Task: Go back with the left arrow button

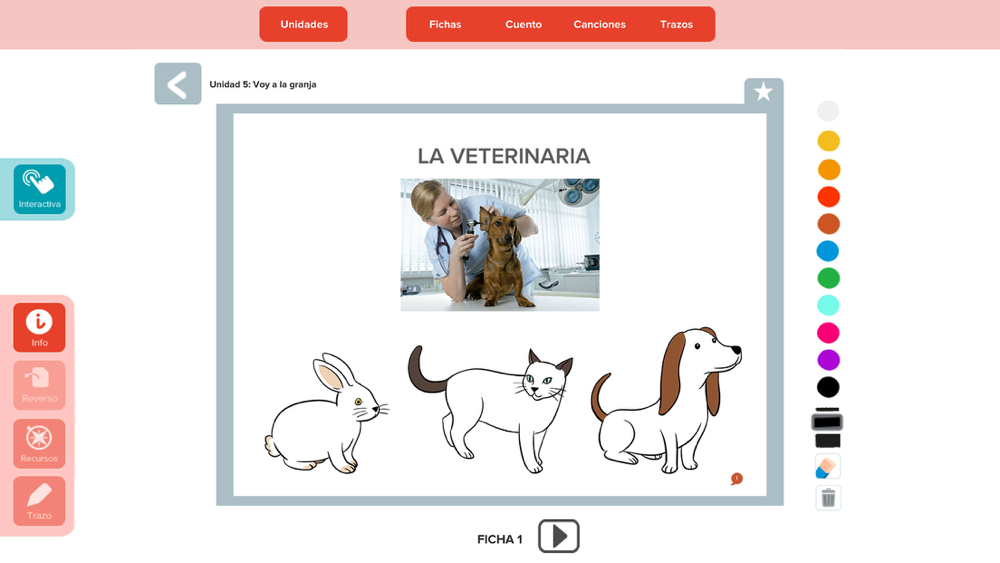Action: pyautogui.click(x=178, y=84)
